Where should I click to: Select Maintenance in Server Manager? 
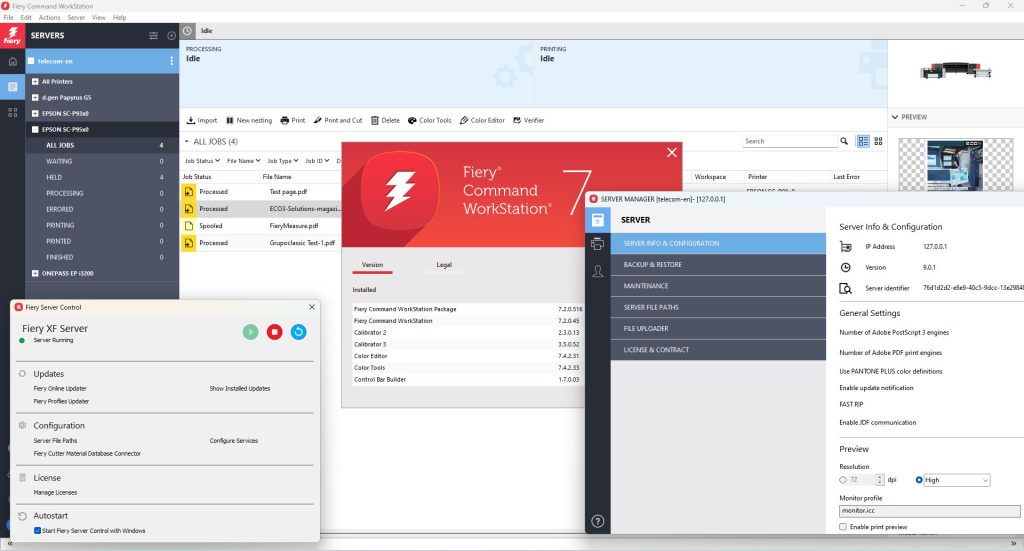pos(718,286)
